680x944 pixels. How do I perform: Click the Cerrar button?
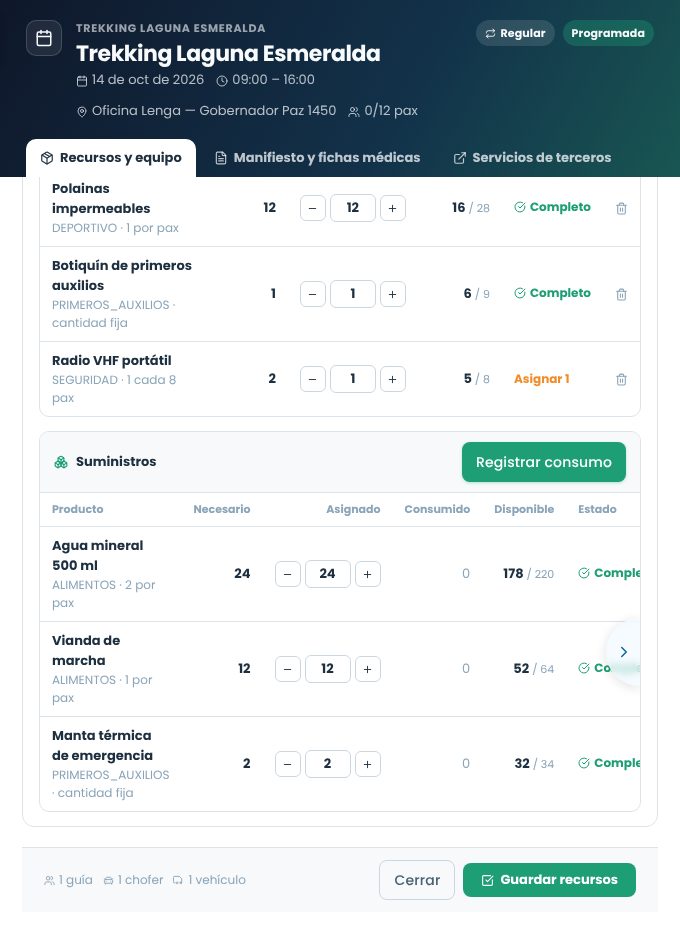pyautogui.click(x=417, y=880)
